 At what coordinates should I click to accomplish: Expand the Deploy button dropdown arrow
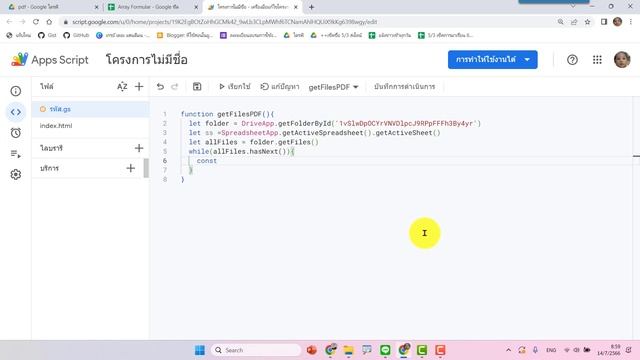527,60
